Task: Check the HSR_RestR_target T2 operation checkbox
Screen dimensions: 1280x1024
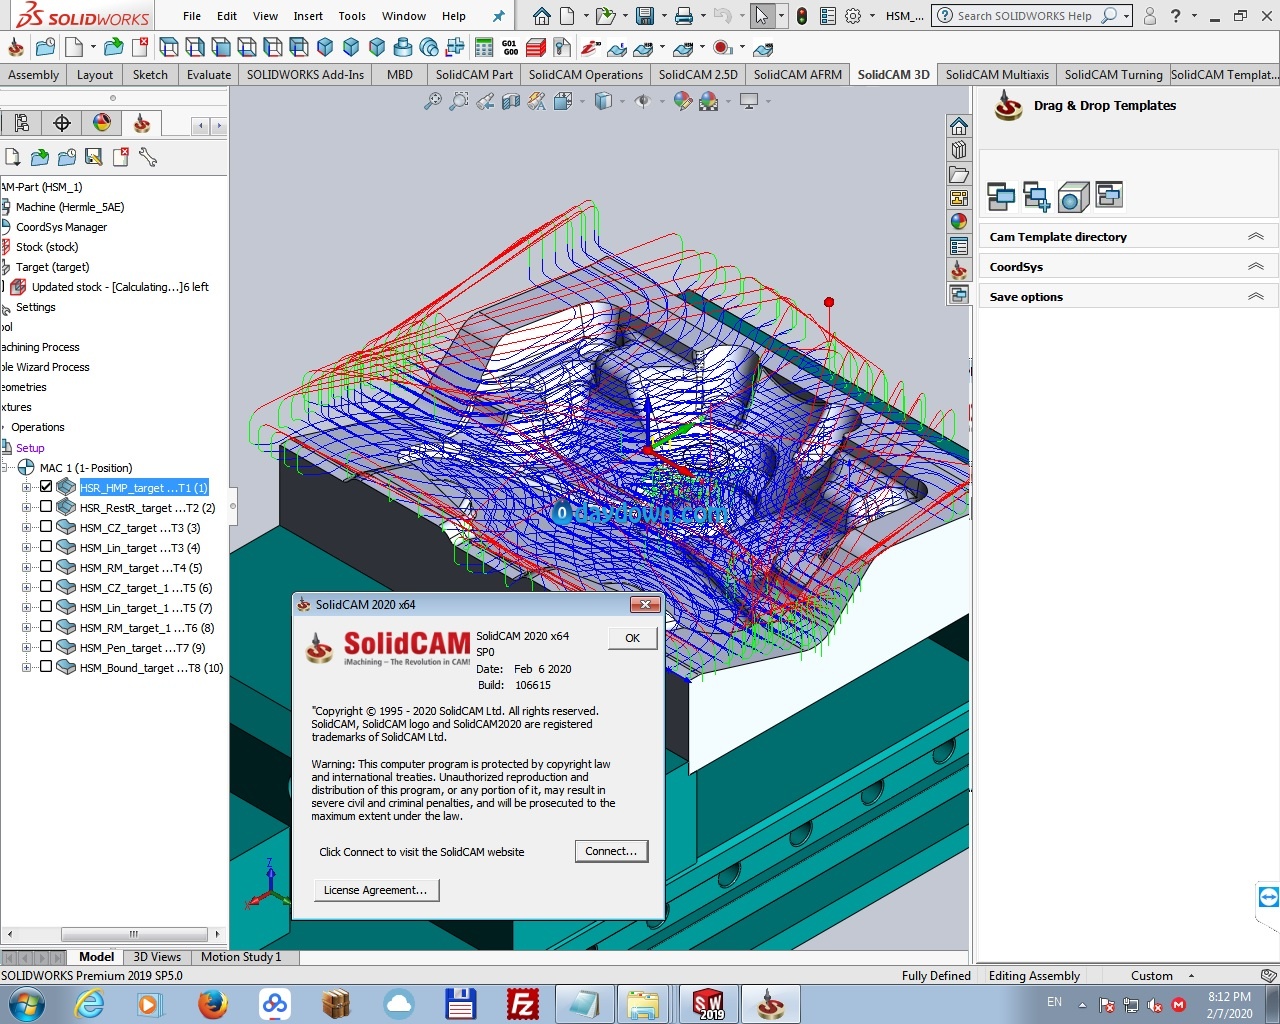Action: pyautogui.click(x=46, y=507)
